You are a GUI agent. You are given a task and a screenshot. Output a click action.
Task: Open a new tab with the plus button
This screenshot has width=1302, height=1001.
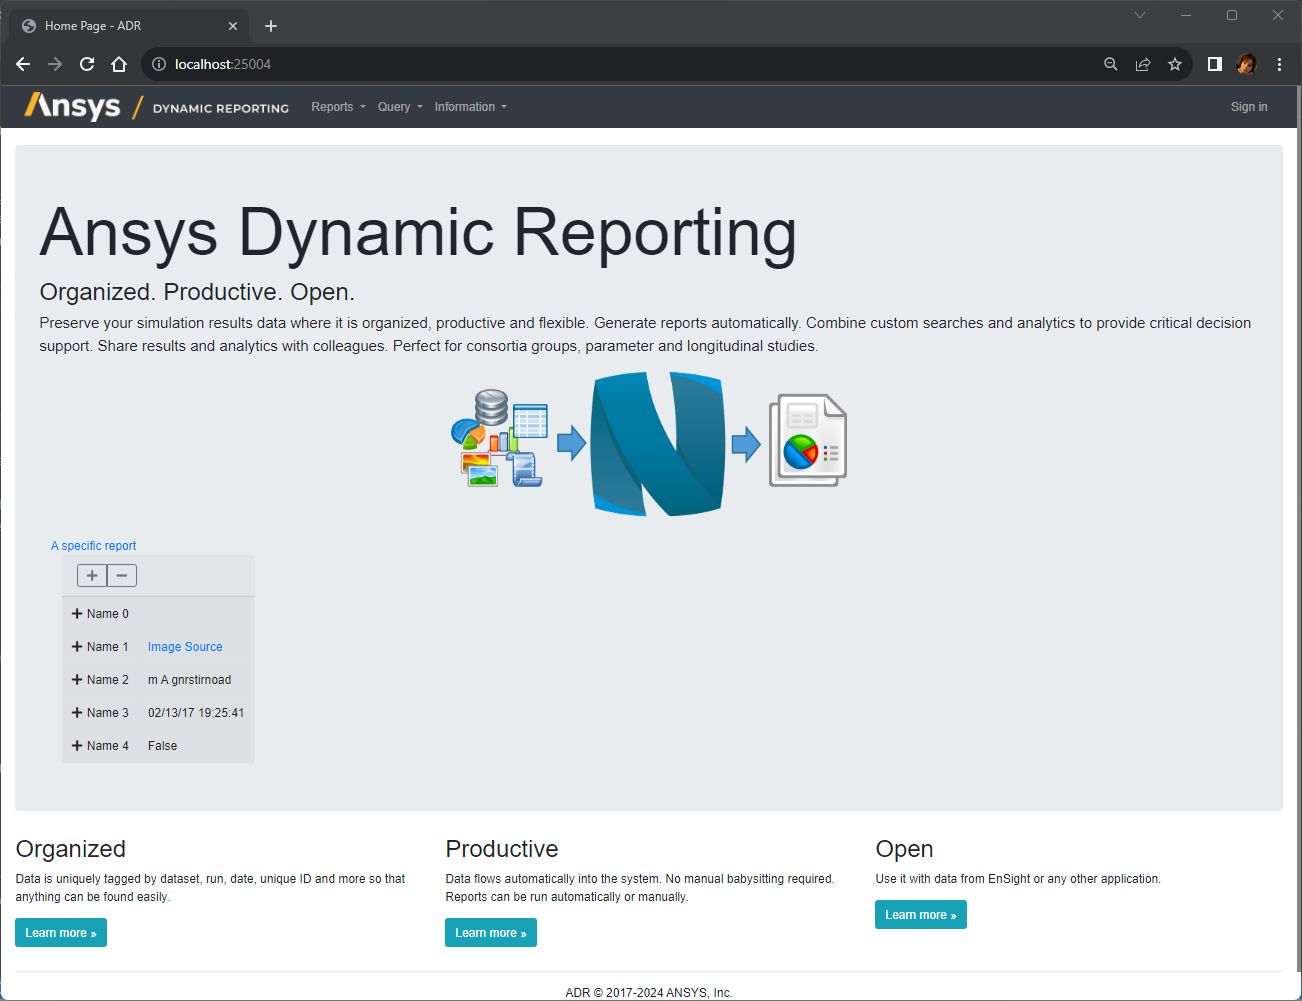click(271, 26)
